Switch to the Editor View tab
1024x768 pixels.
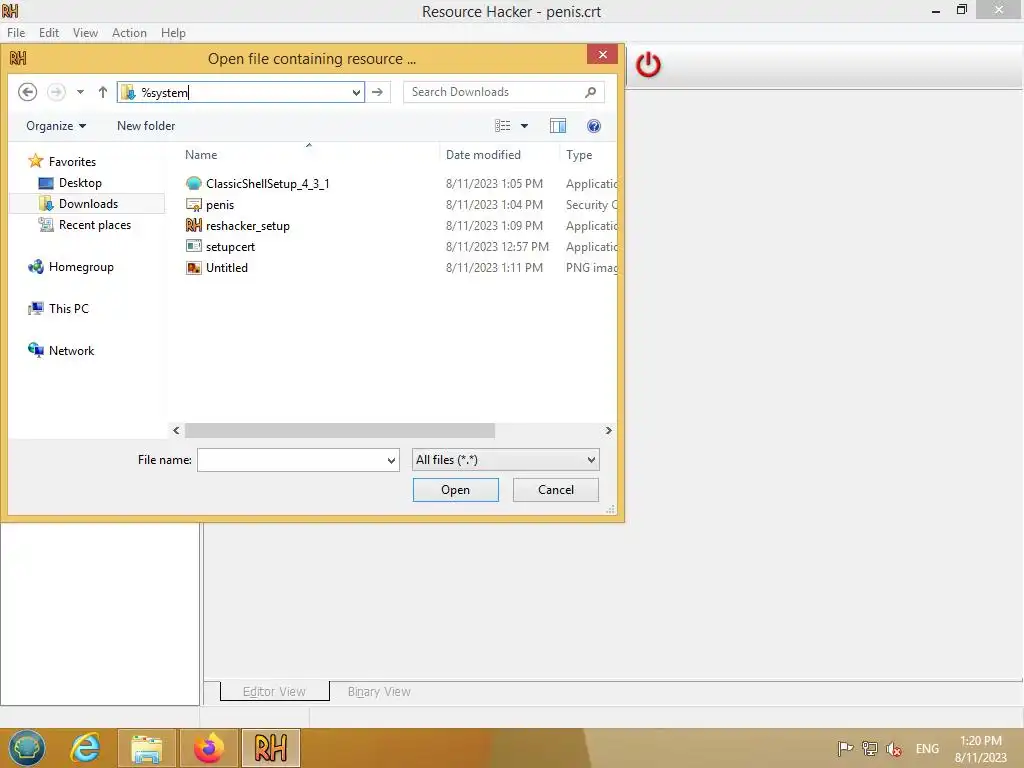pos(274,692)
